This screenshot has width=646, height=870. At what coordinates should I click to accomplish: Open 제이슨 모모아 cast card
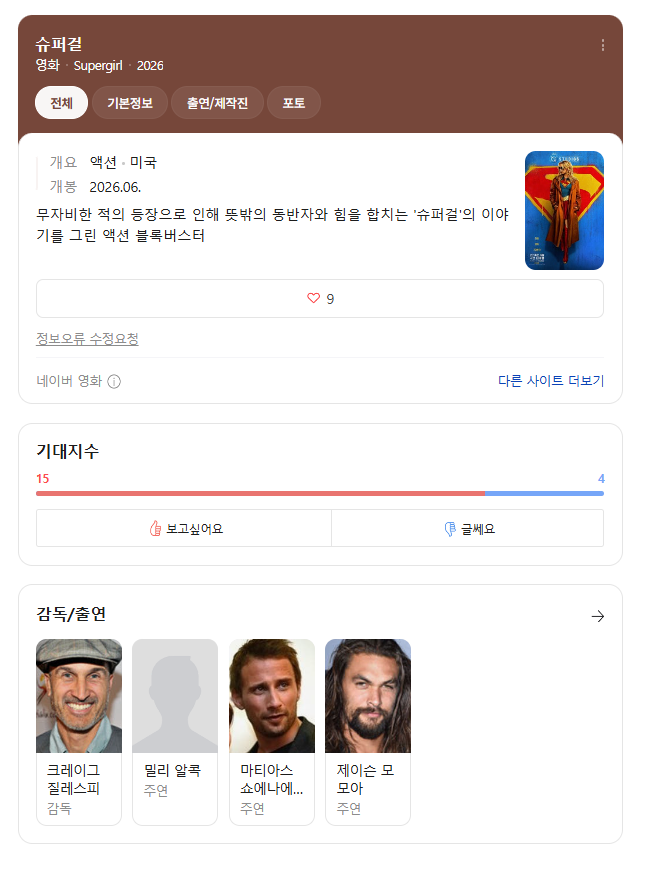pos(368,732)
